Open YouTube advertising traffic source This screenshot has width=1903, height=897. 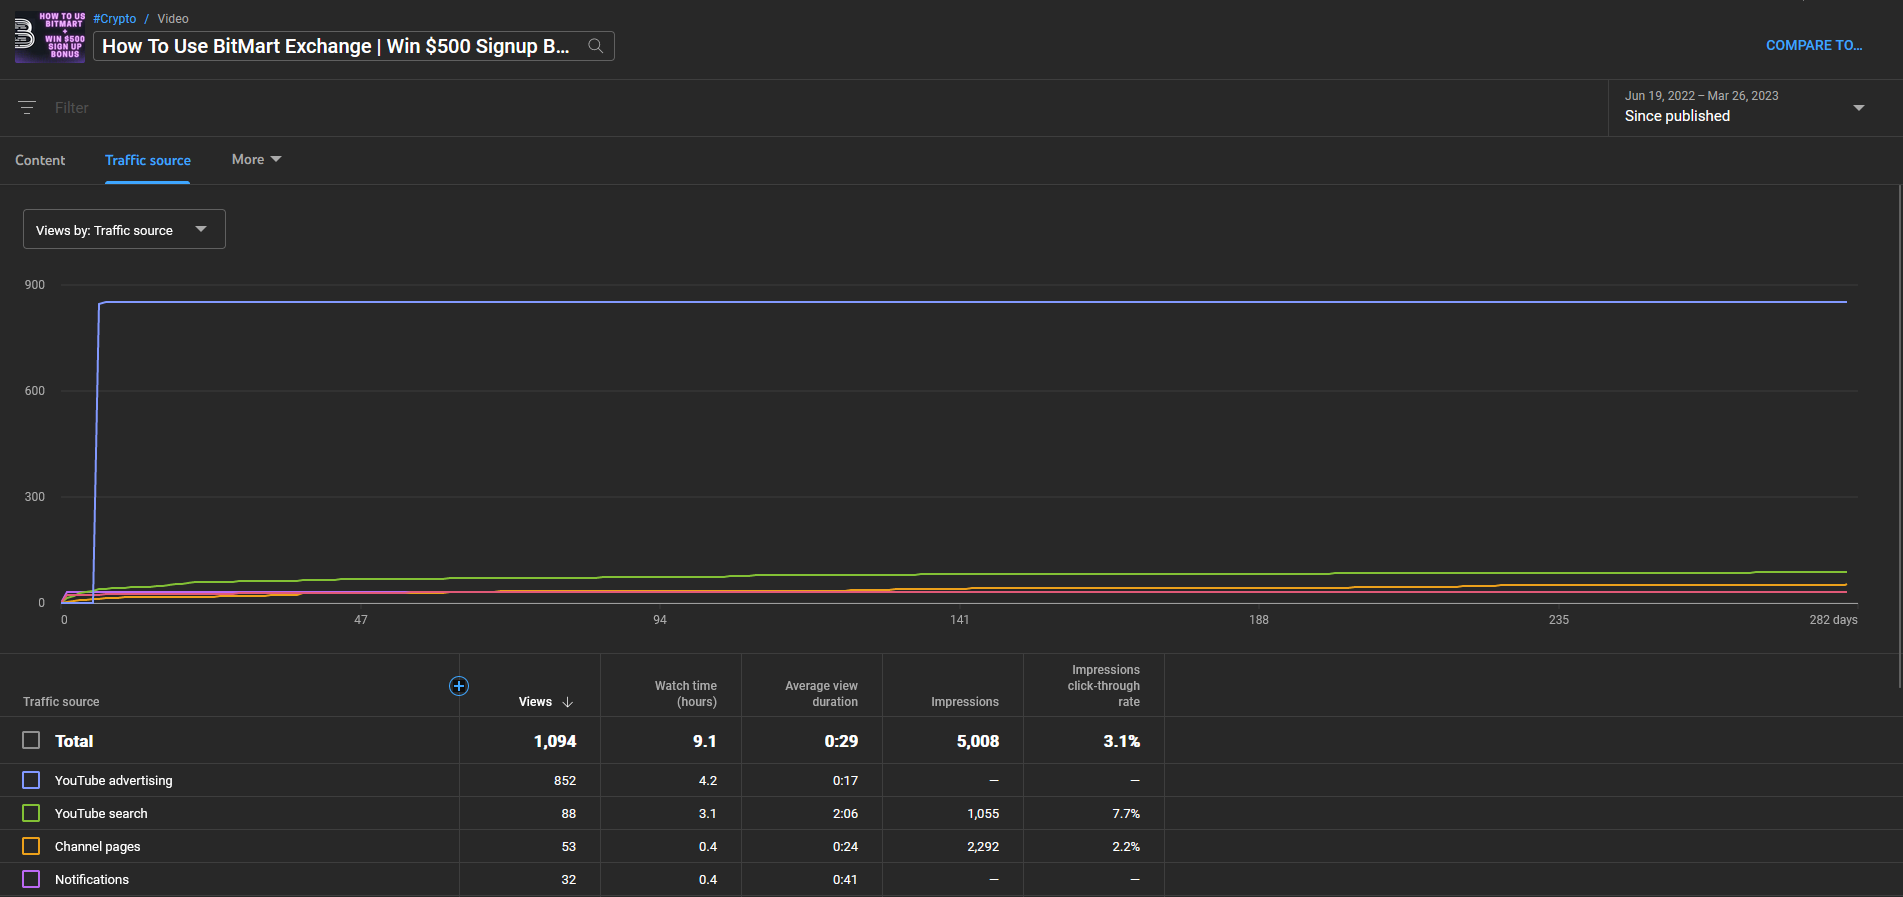(x=113, y=780)
